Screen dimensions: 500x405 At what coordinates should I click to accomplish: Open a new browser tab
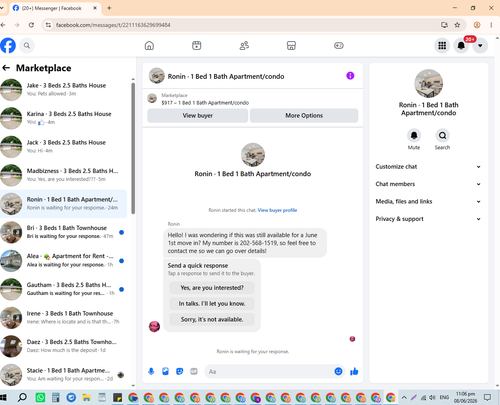109,8
